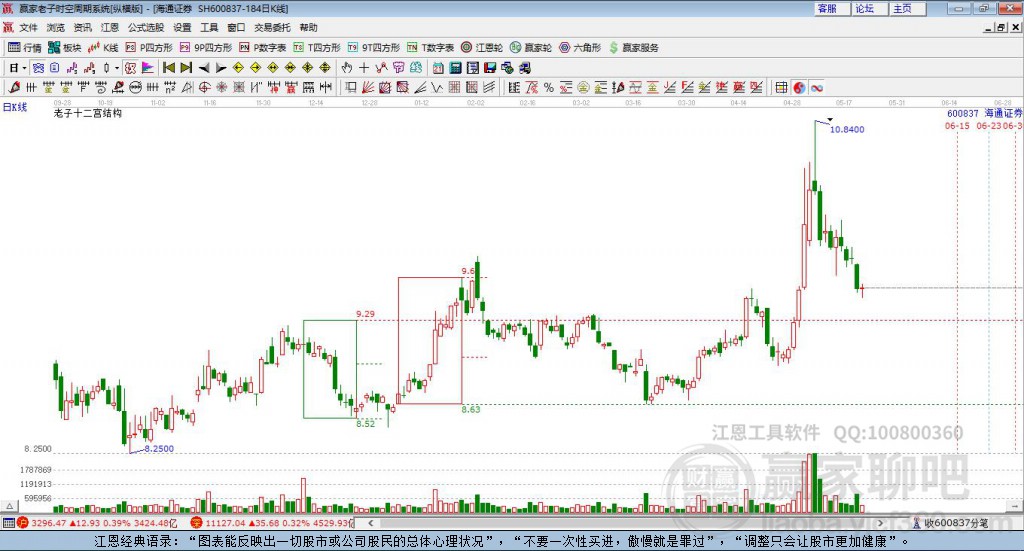Open the 江恩 menu
Viewport: 1024px width, 551px height.
[110, 27]
